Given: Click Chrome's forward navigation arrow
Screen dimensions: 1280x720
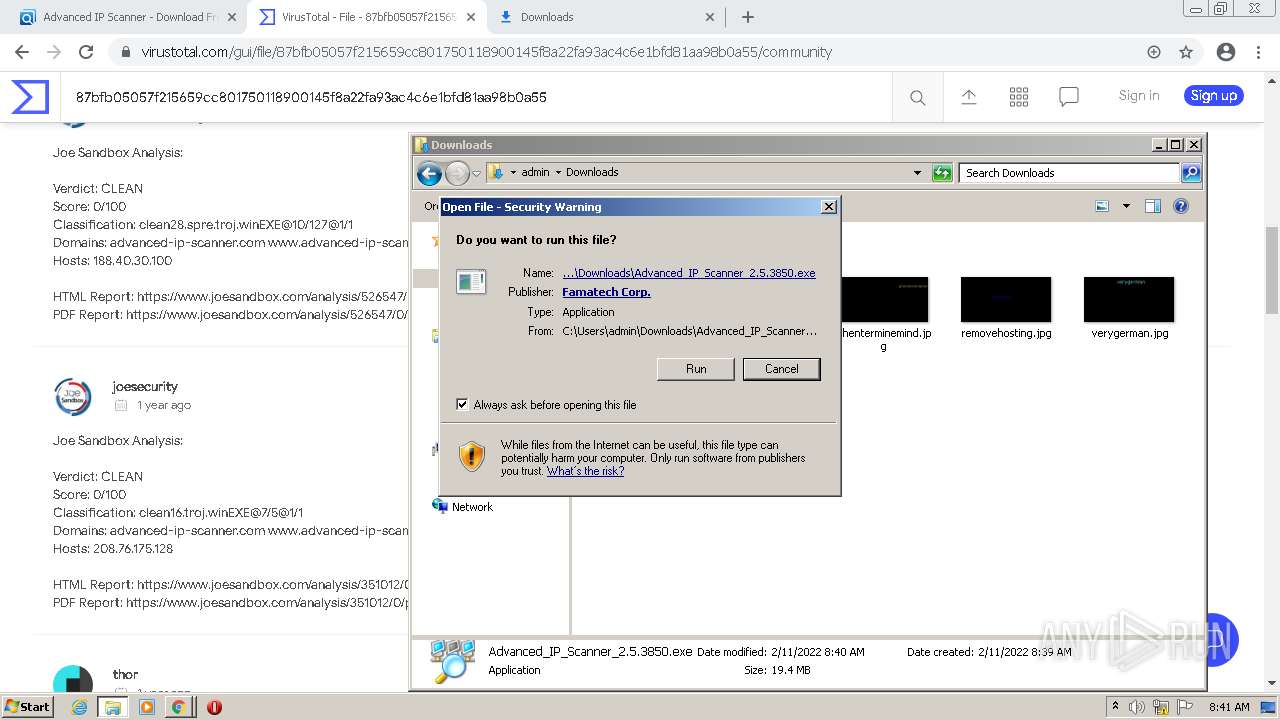Looking at the screenshot, I should click(x=54, y=52).
